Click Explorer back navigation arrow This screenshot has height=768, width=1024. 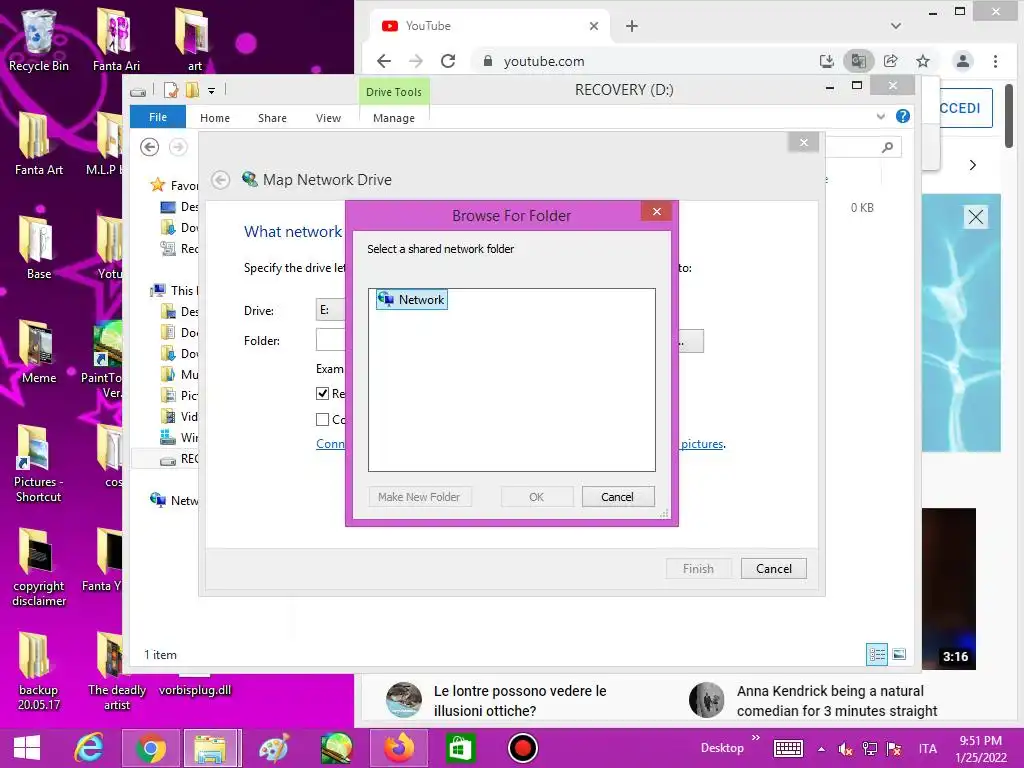150,147
